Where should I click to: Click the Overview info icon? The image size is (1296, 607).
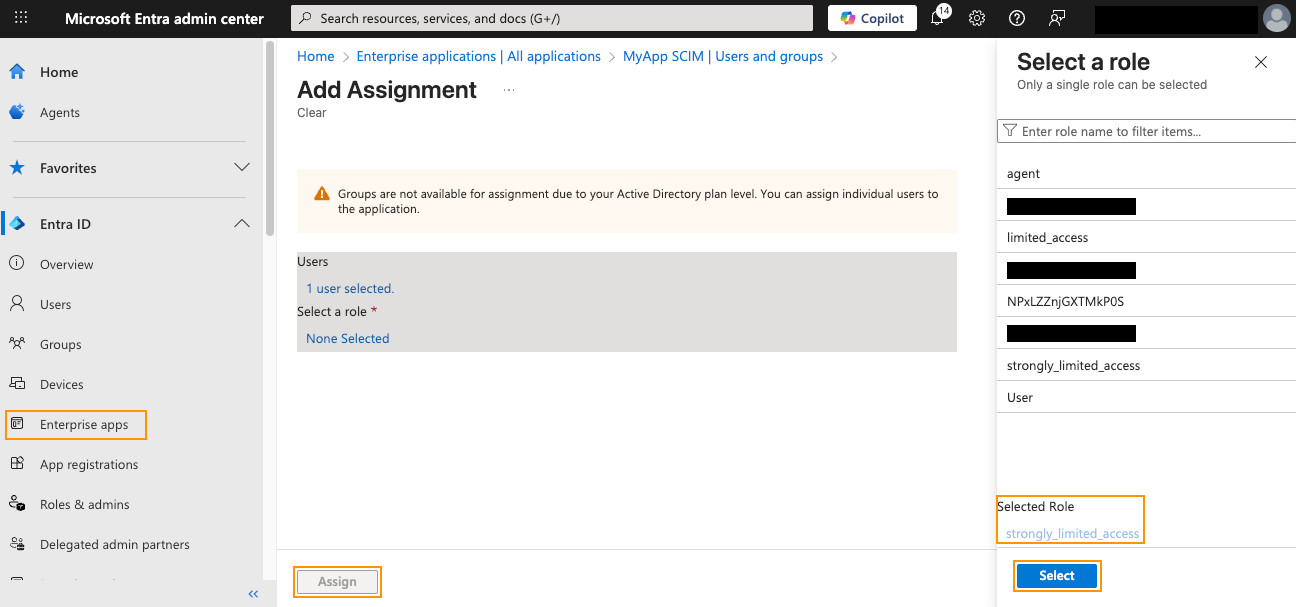pyautogui.click(x=17, y=264)
